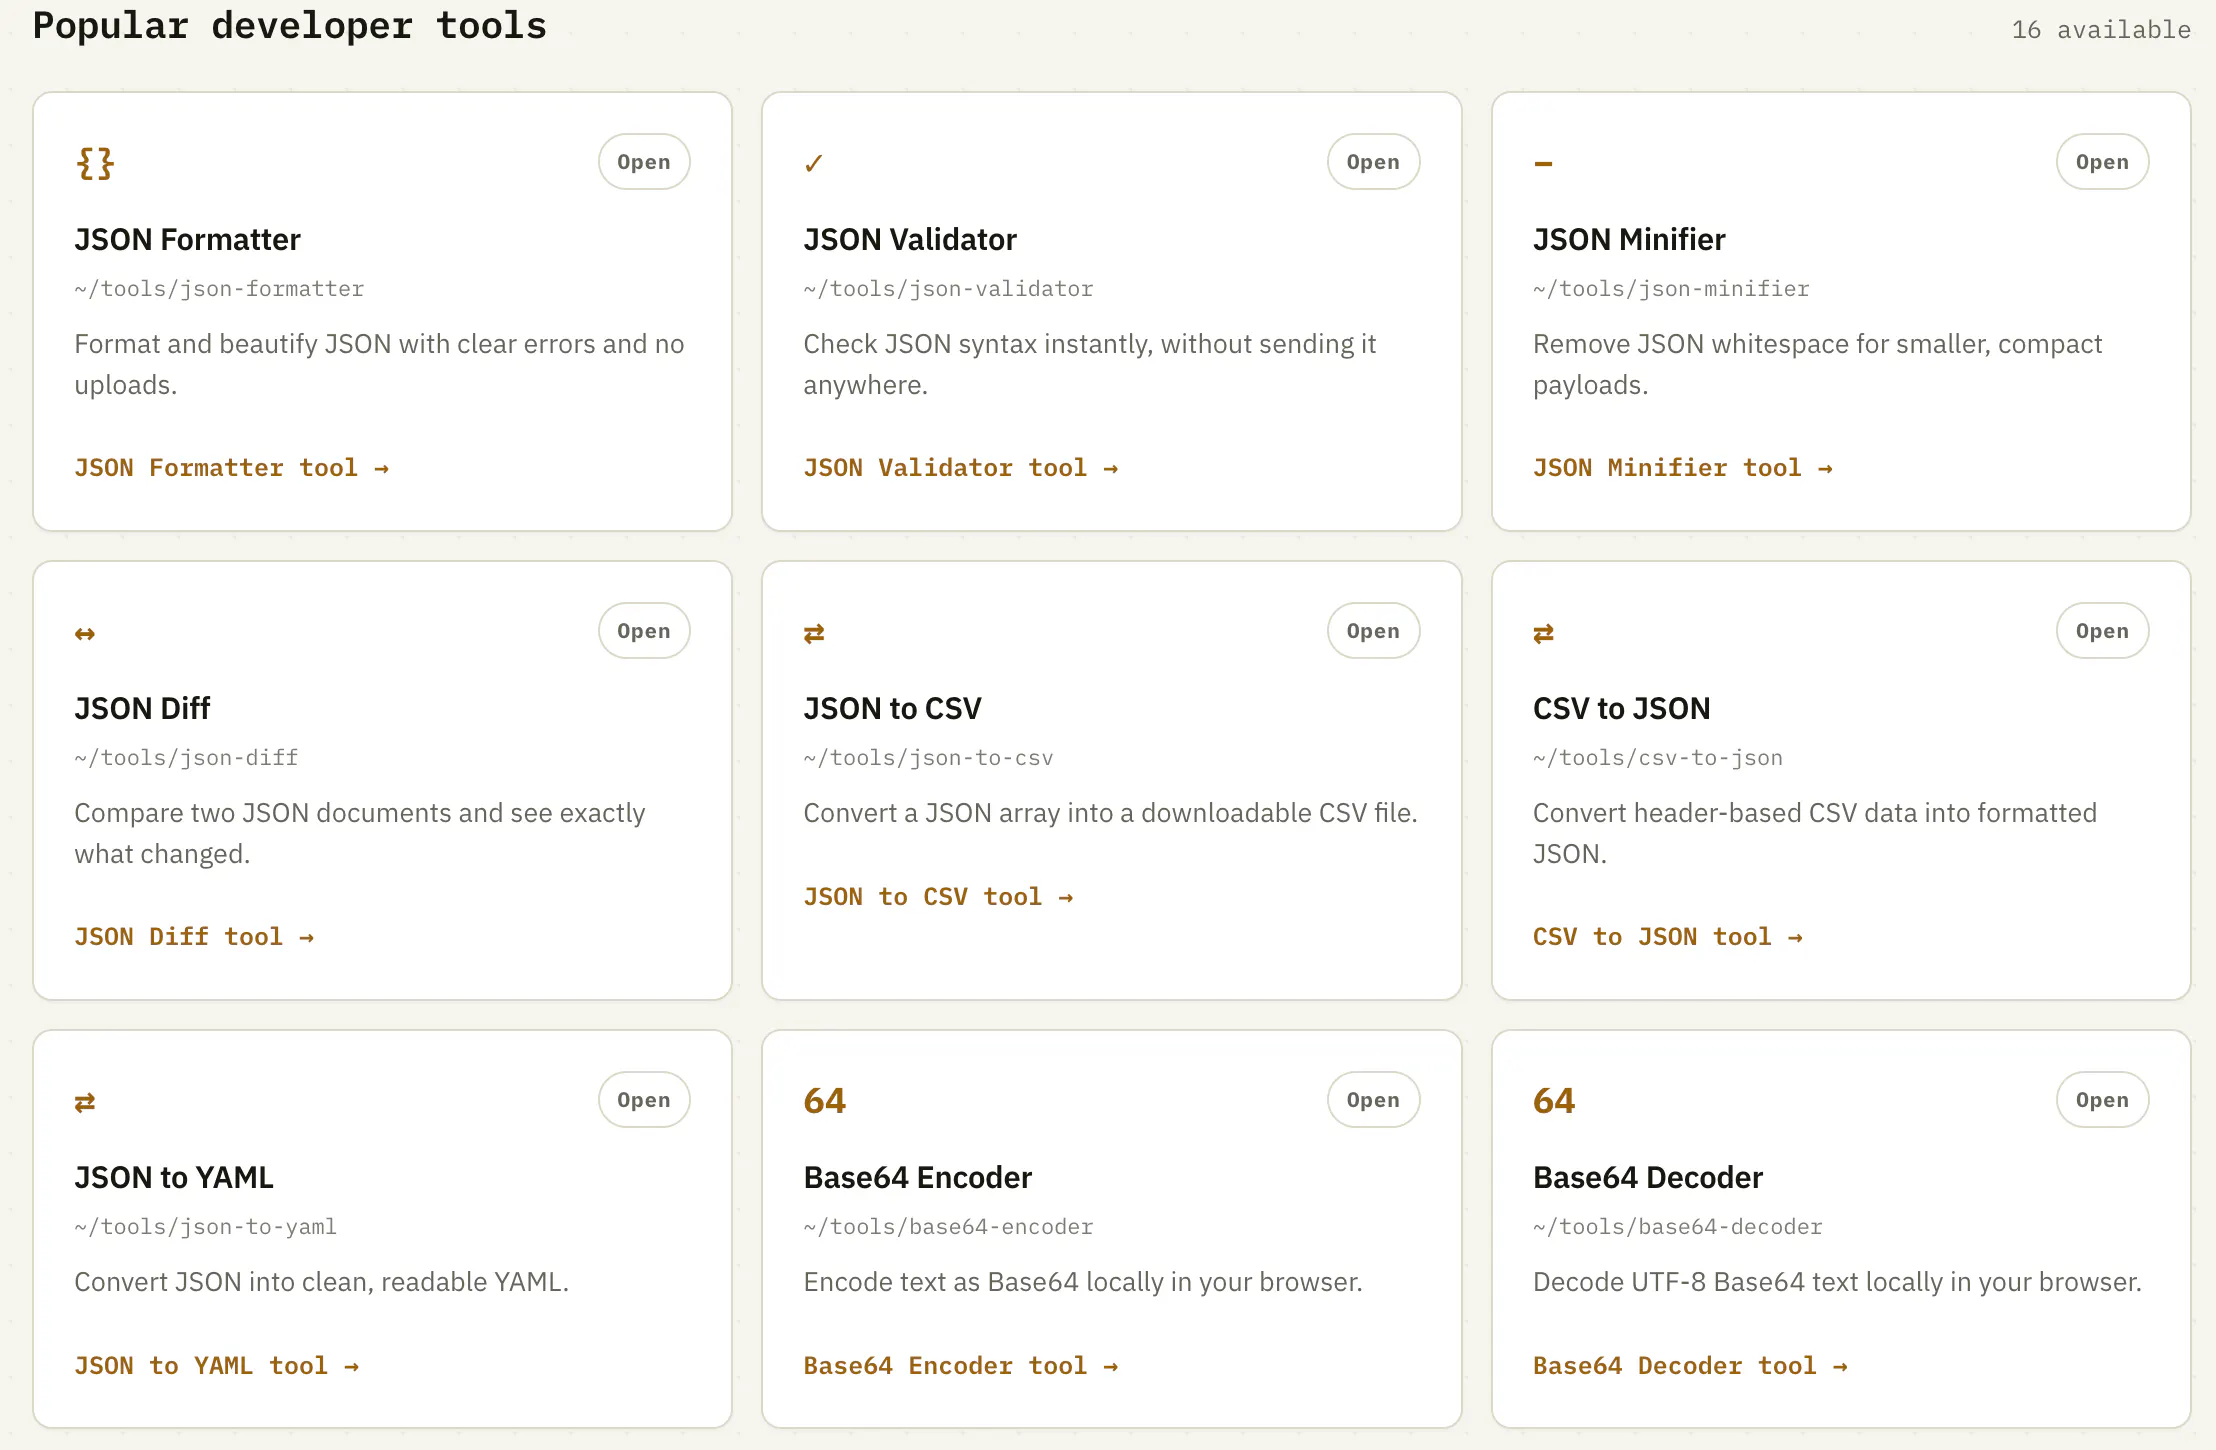This screenshot has height=1450, width=2216.
Task: Click the "JSON to YAML" card title
Action: click(174, 1178)
